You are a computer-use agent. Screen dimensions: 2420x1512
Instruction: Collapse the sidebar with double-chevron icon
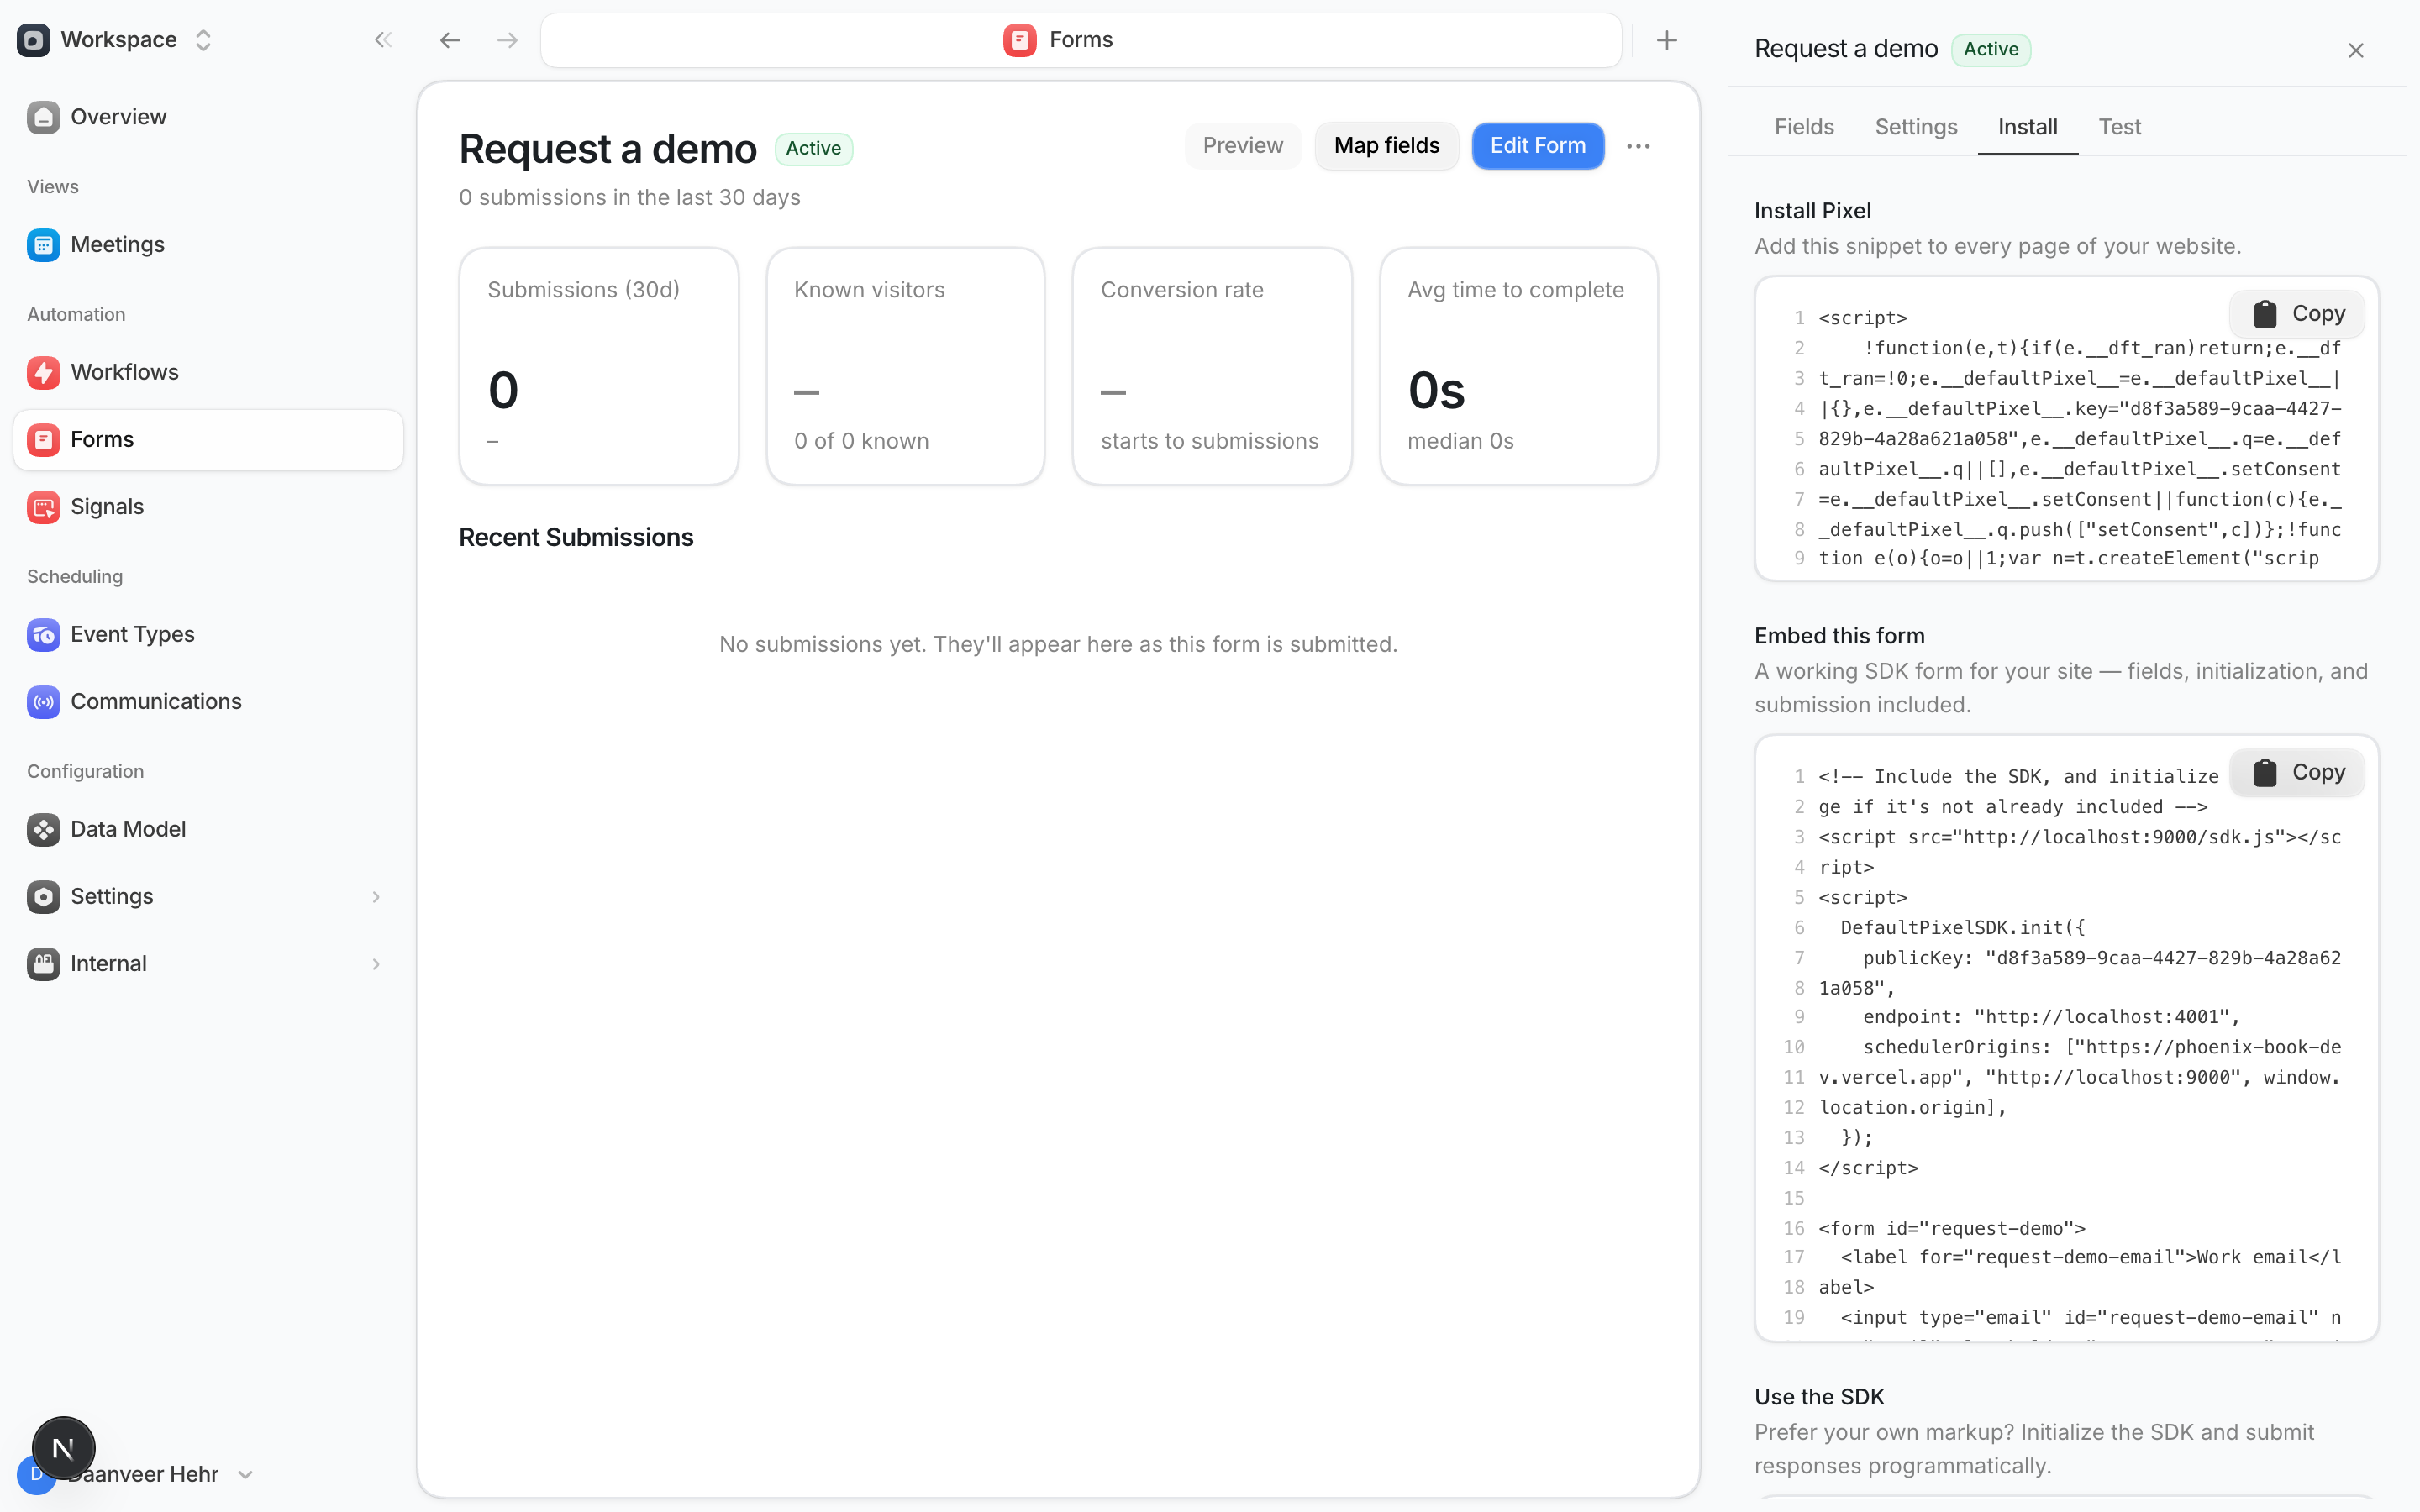pyautogui.click(x=383, y=40)
